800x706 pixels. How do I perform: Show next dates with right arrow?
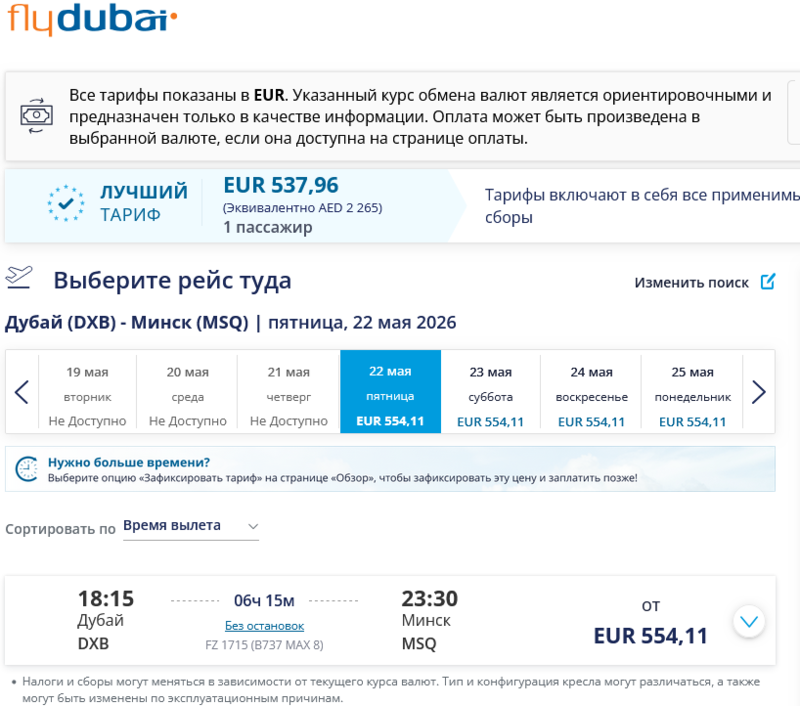click(x=758, y=392)
